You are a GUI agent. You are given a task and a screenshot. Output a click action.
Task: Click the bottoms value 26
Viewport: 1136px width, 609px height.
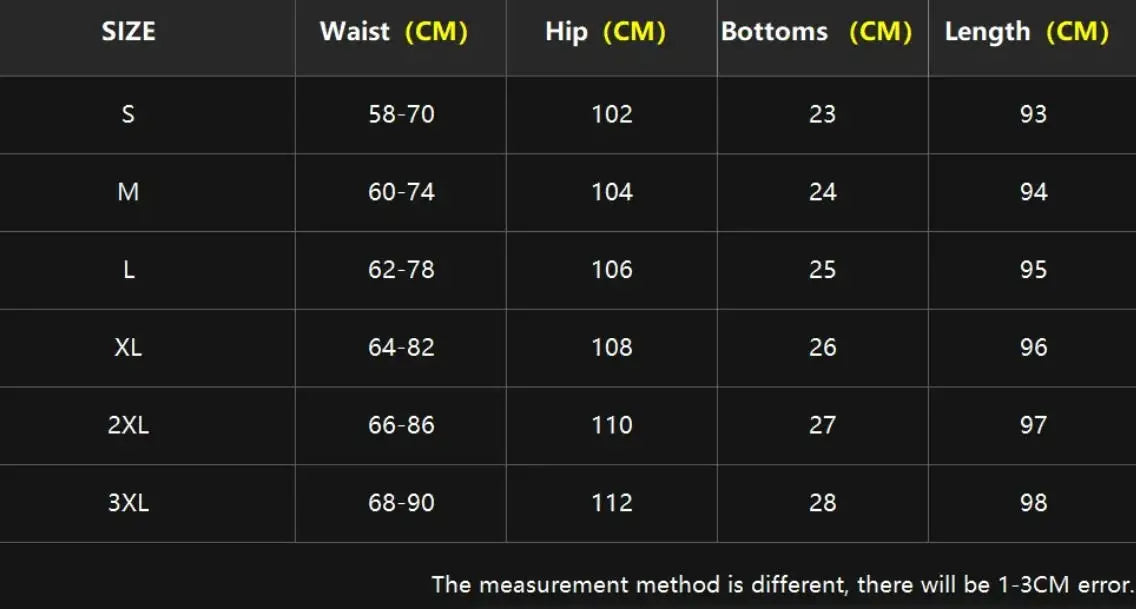pos(822,348)
